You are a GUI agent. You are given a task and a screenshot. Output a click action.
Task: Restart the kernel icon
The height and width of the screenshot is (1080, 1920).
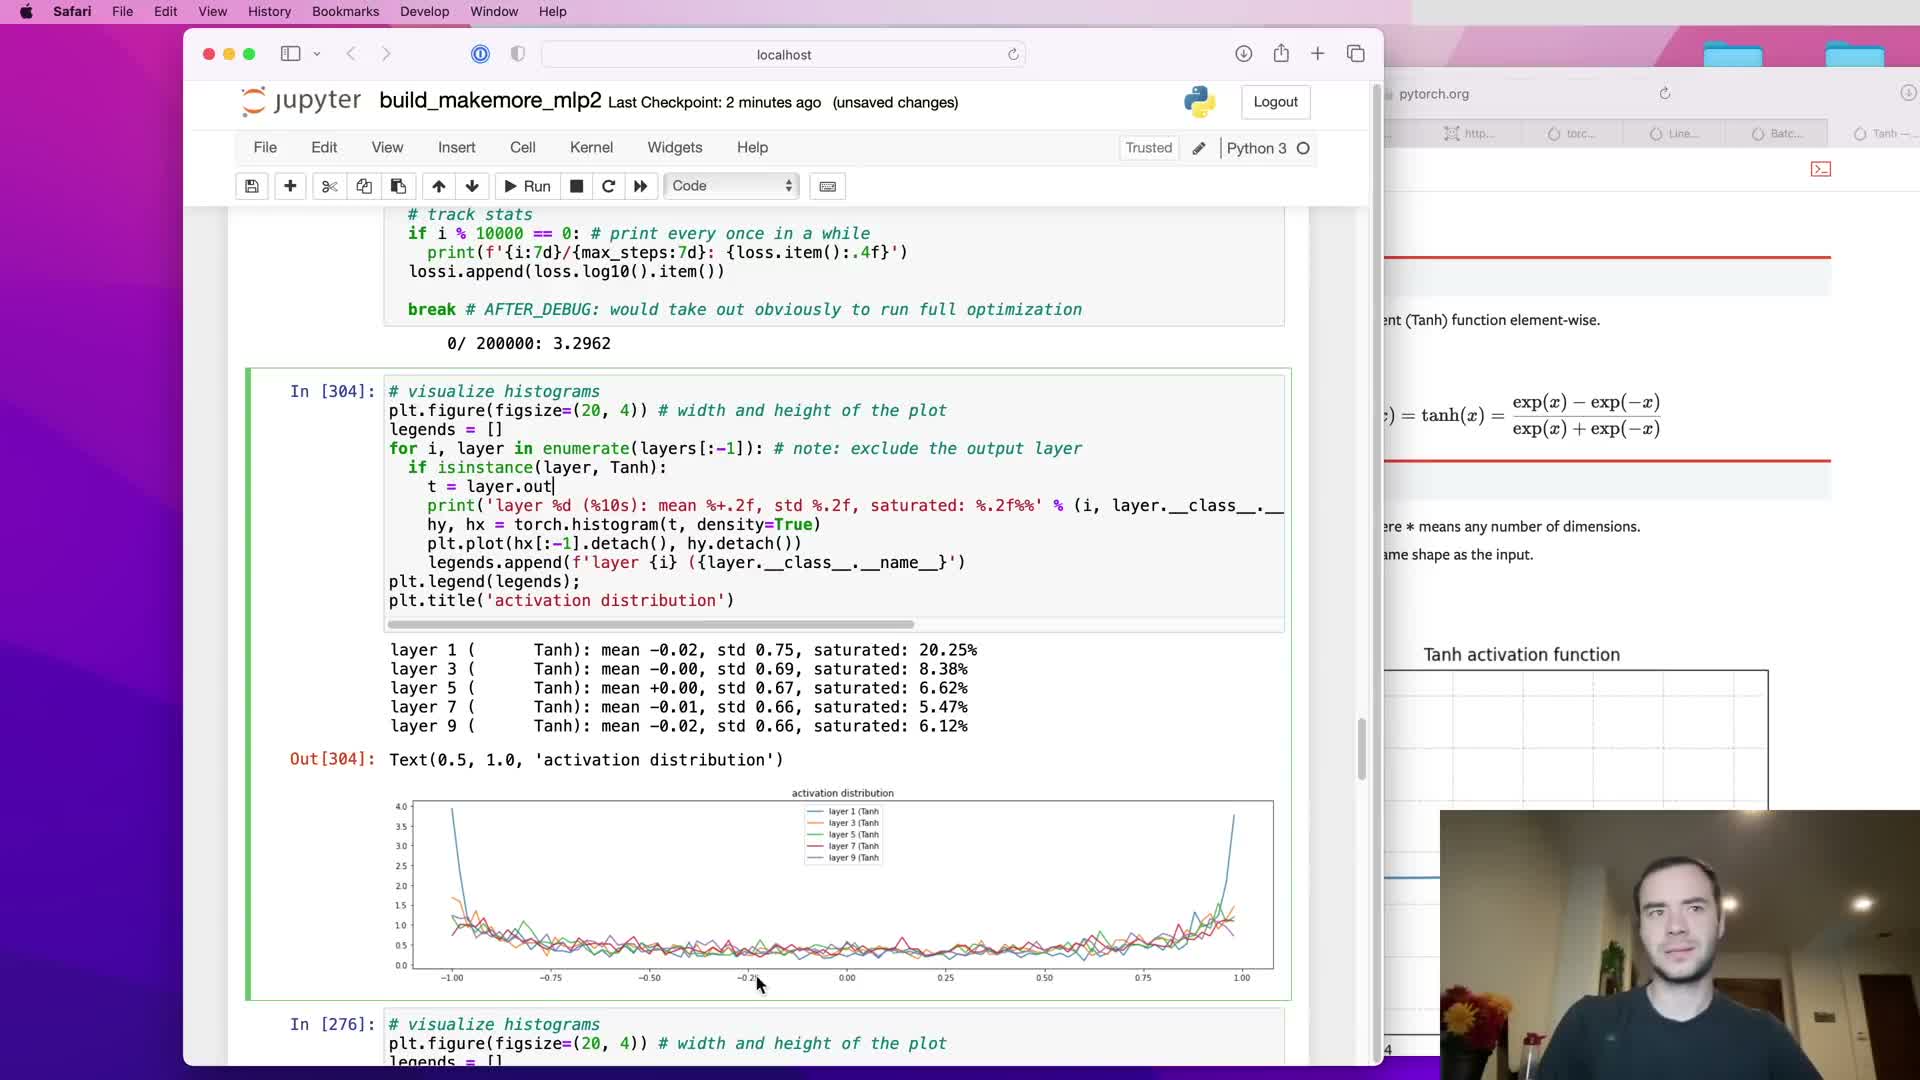(608, 186)
